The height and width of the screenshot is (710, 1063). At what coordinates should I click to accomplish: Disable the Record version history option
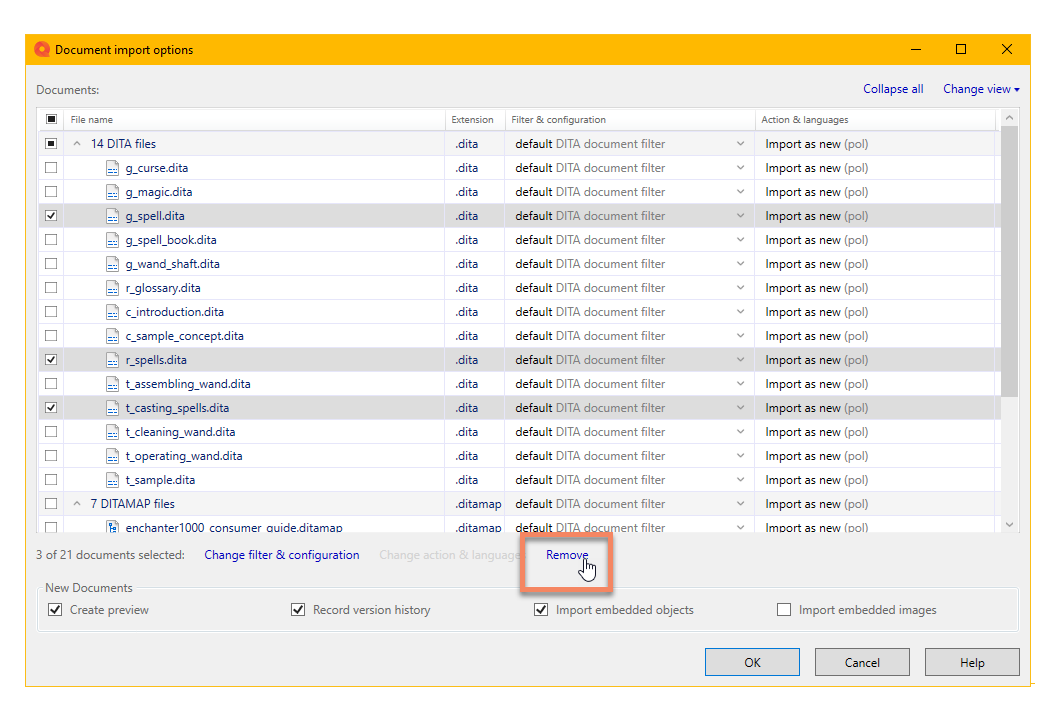[x=297, y=609]
